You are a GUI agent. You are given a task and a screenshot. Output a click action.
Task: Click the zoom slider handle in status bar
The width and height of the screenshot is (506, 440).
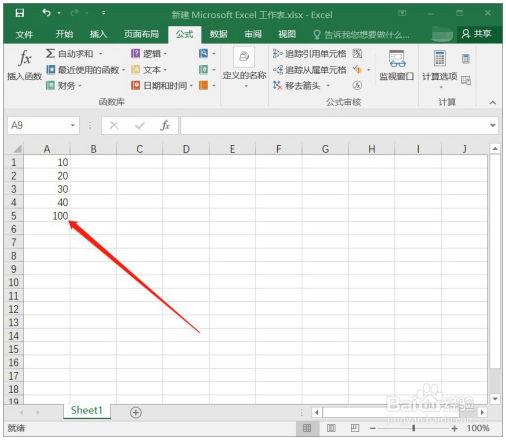click(413, 428)
